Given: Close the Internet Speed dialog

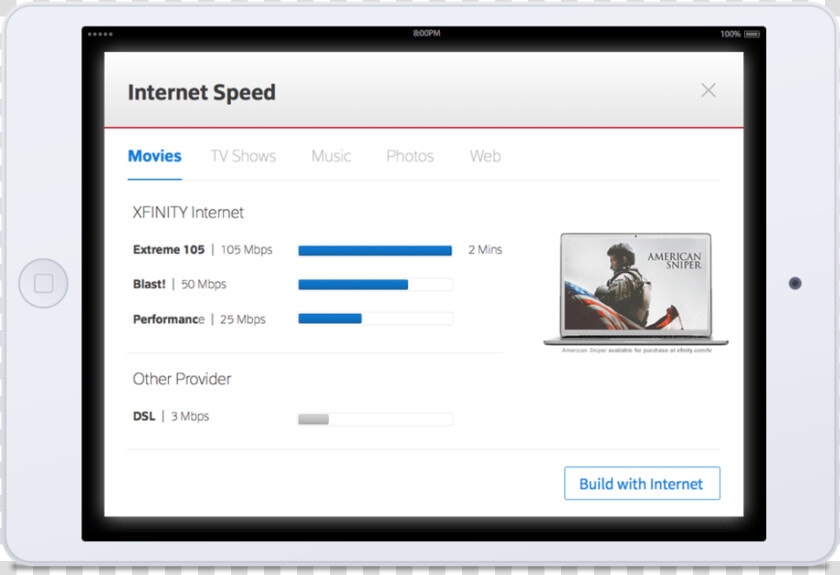Looking at the screenshot, I should click(708, 90).
